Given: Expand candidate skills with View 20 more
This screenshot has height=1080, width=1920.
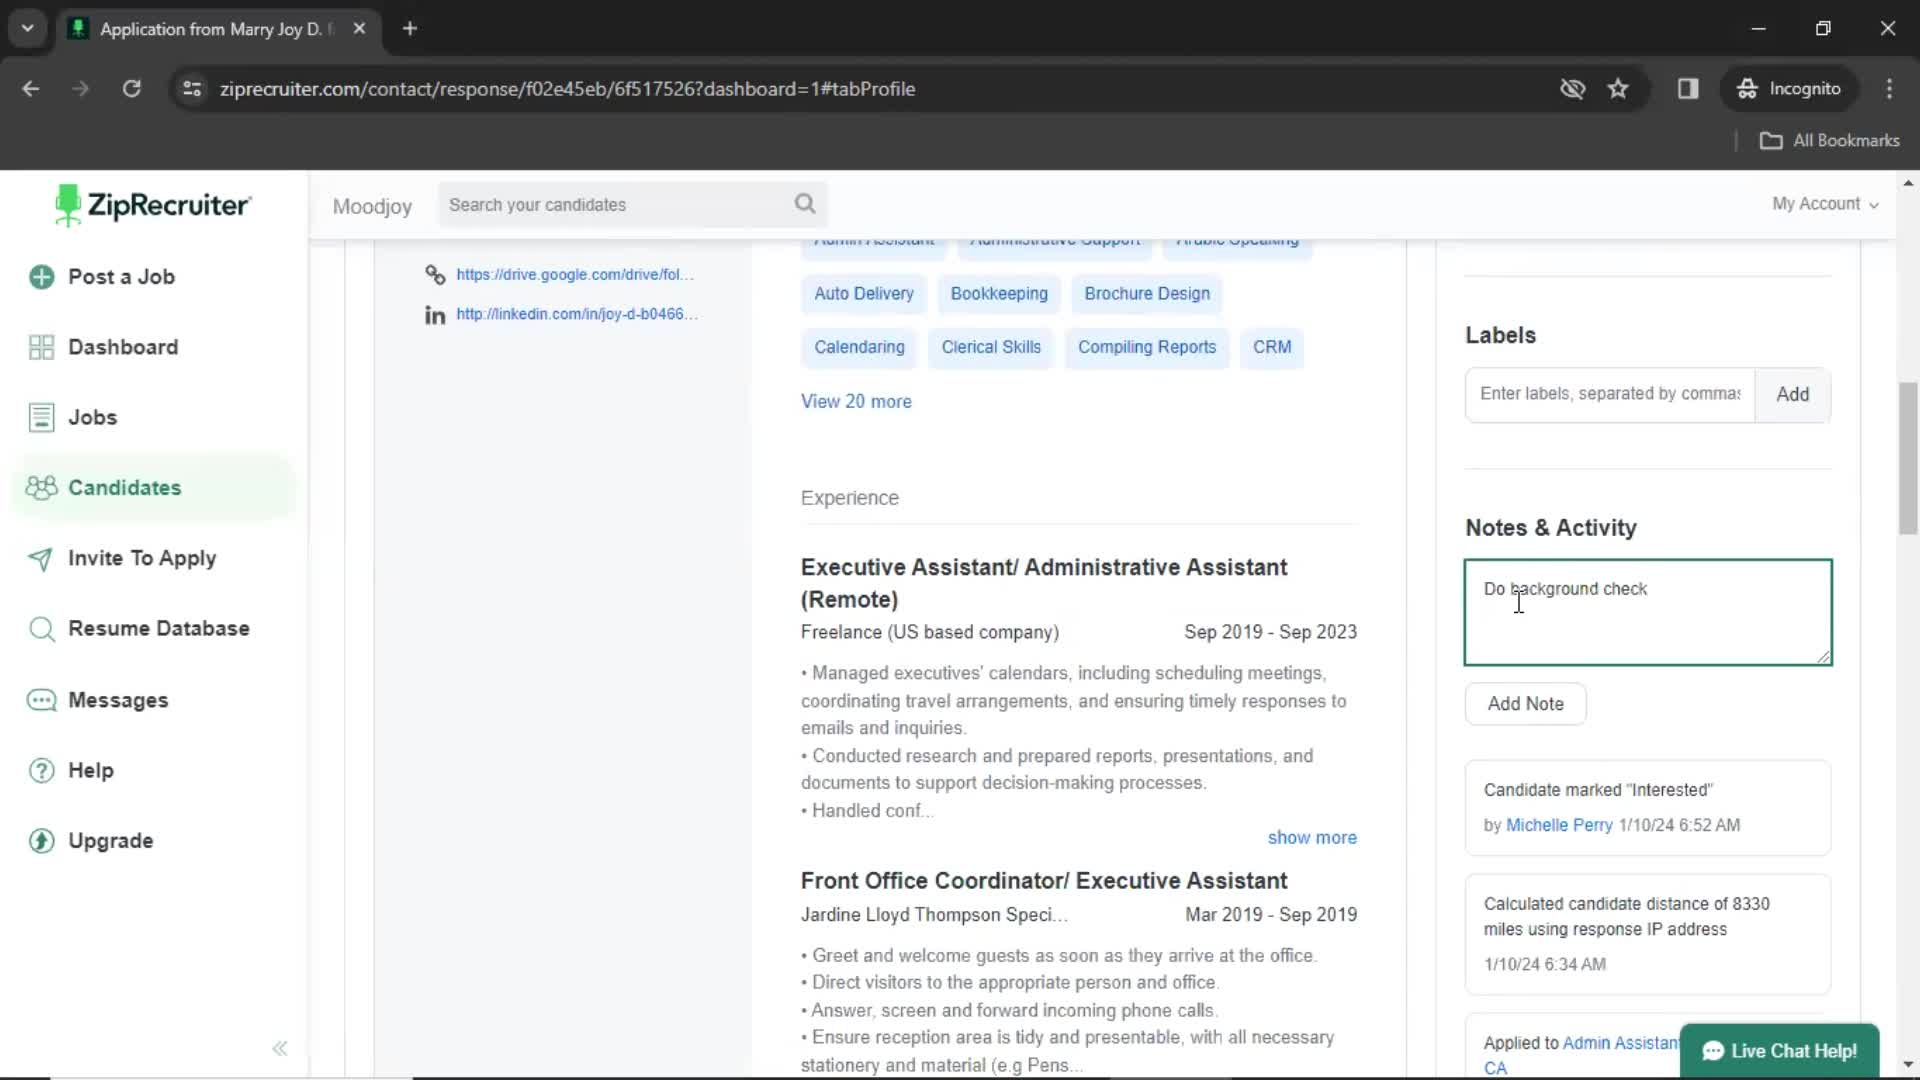Looking at the screenshot, I should [856, 401].
